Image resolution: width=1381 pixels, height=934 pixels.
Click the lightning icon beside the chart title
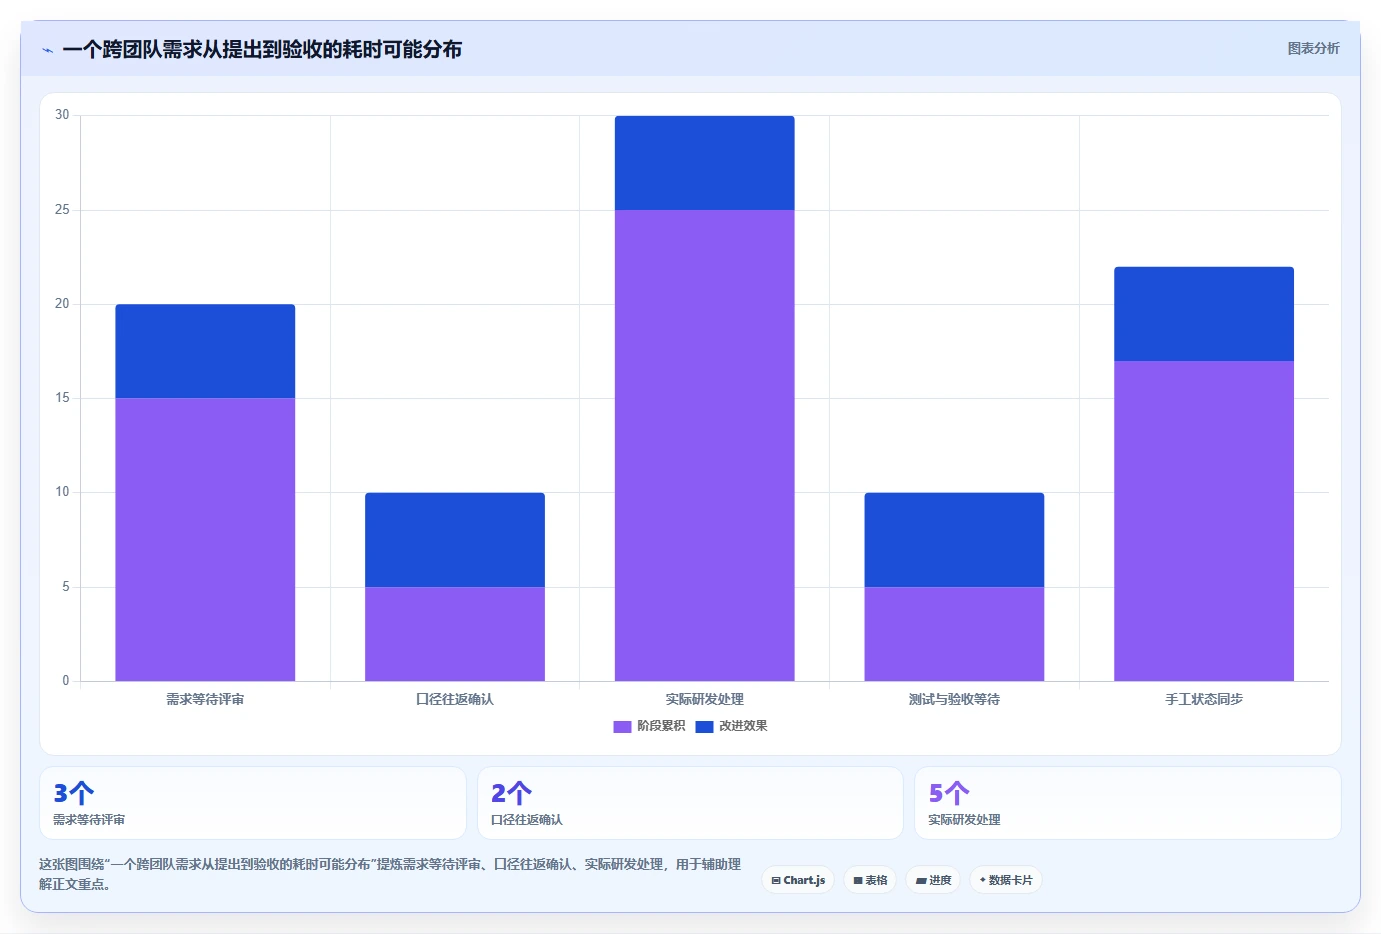tap(47, 50)
